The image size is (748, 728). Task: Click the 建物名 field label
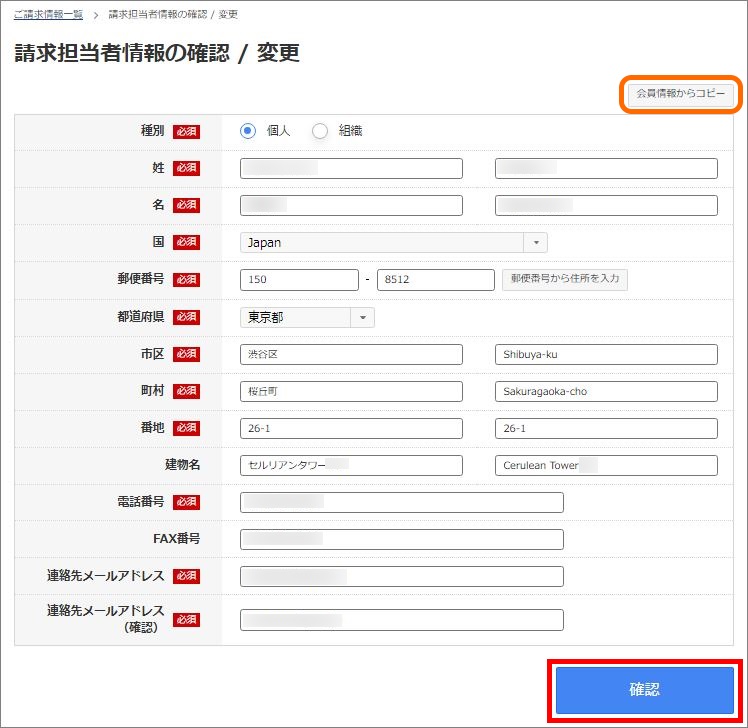(182, 465)
